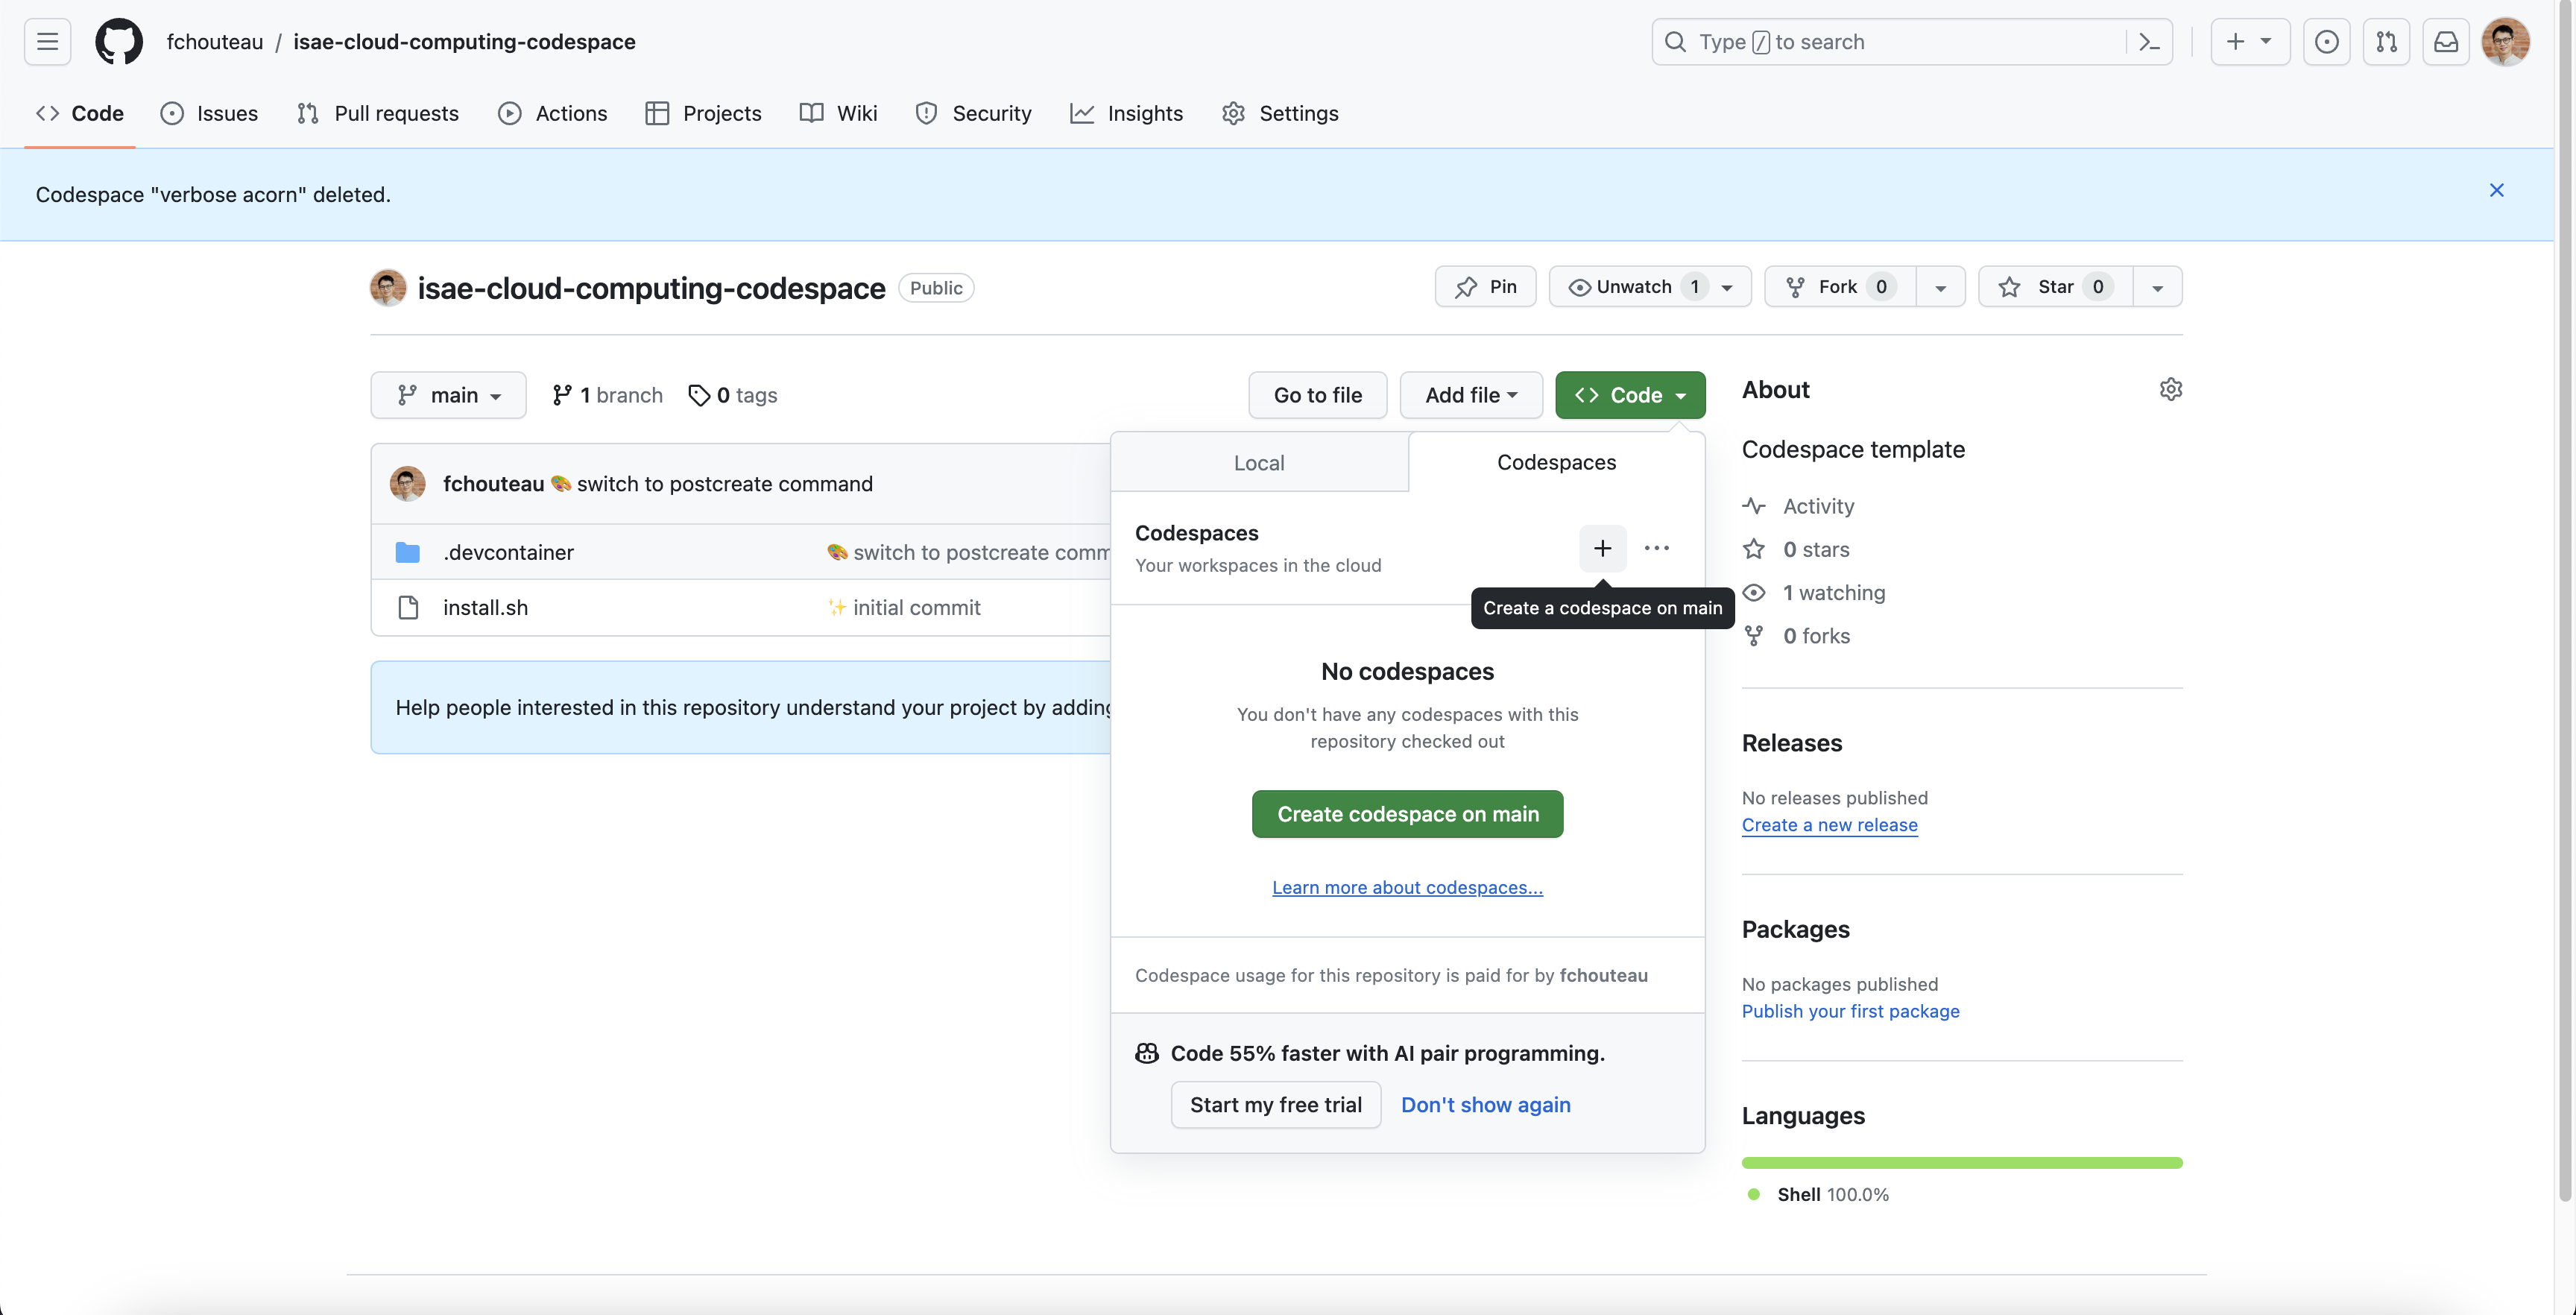Screen dimensions: 2576x1315
Task: Create codespace on main
Action: 1407,813
